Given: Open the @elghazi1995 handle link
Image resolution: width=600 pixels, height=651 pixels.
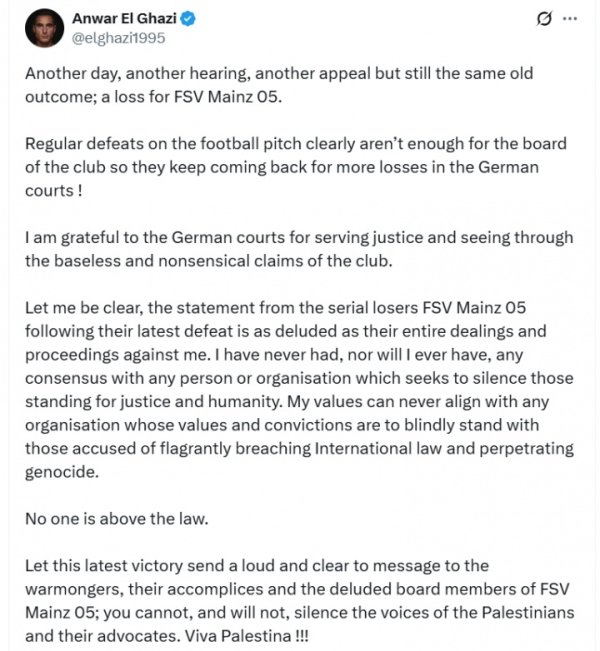Looking at the screenshot, I should pyautogui.click(x=118, y=38).
